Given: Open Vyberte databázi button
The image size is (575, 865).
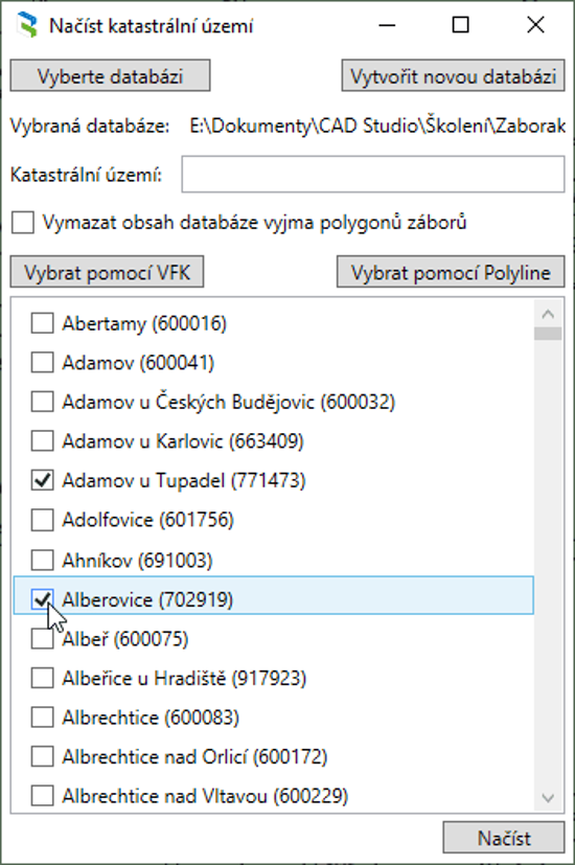Looking at the screenshot, I should tap(110, 76).
